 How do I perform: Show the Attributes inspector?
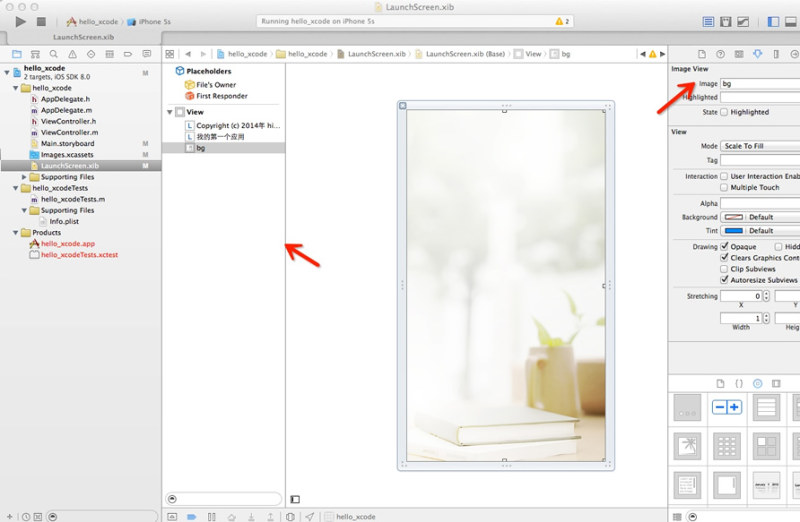pos(758,54)
